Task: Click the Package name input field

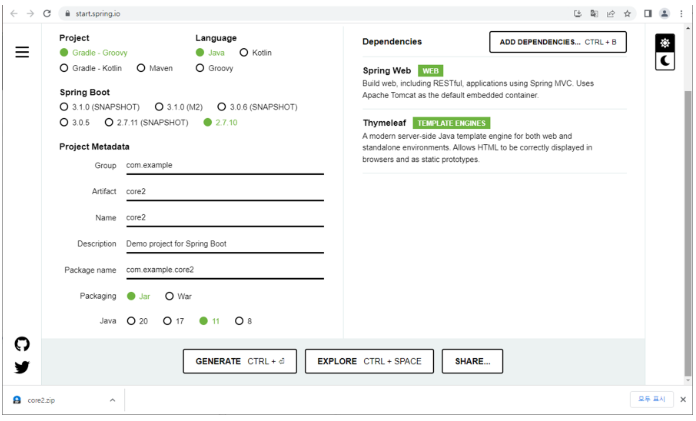Action: point(225,270)
